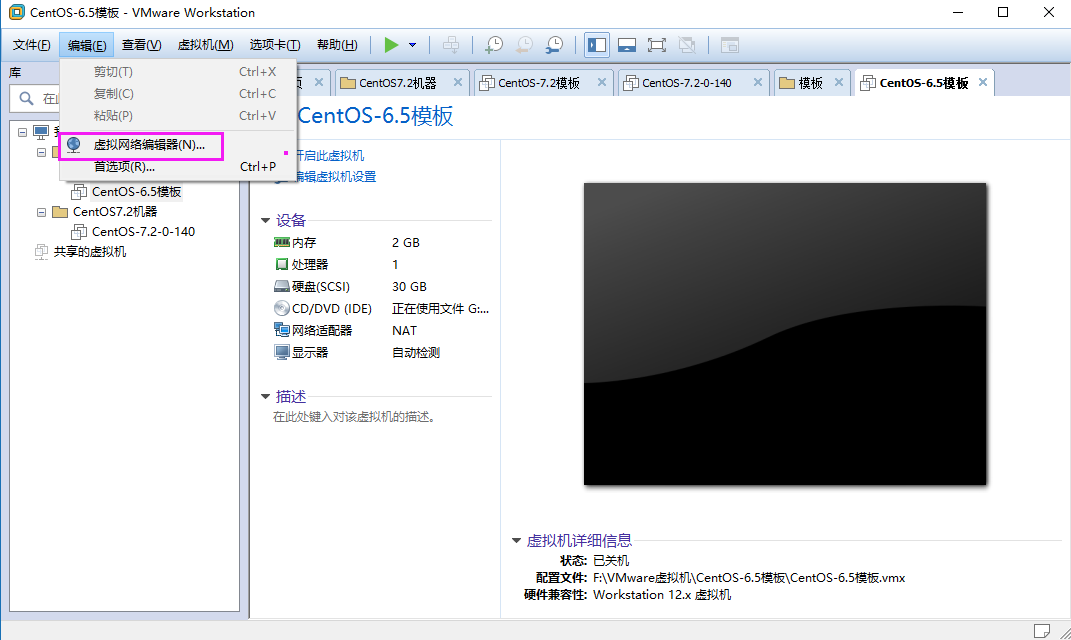Switch to the CentOS-7.2-0-140 tab
The width and height of the screenshot is (1071, 640).
pyautogui.click(x=686, y=83)
